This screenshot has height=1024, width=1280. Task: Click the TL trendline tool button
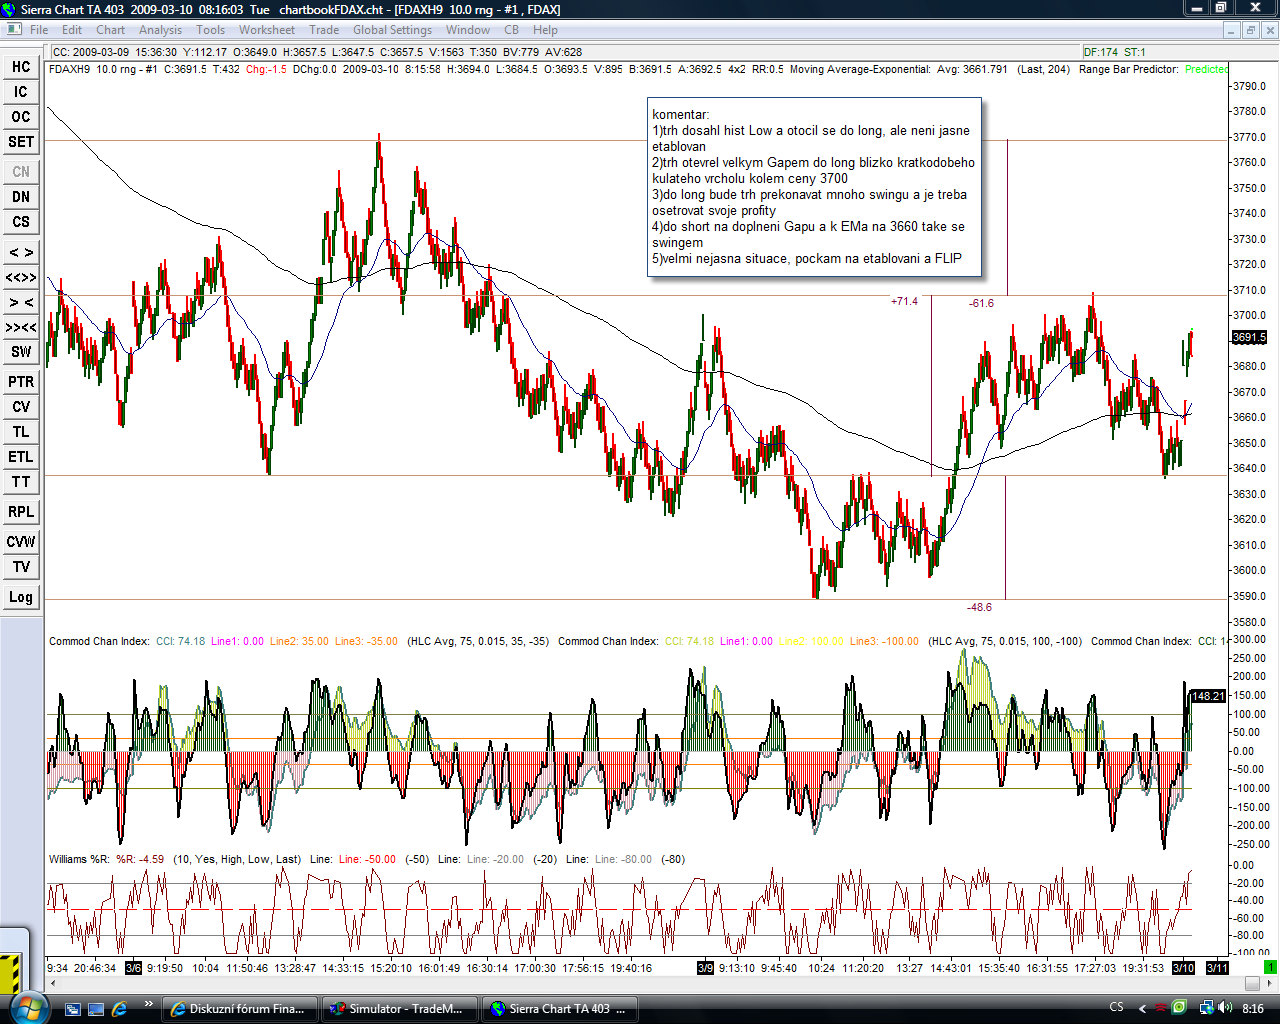click(21, 432)
